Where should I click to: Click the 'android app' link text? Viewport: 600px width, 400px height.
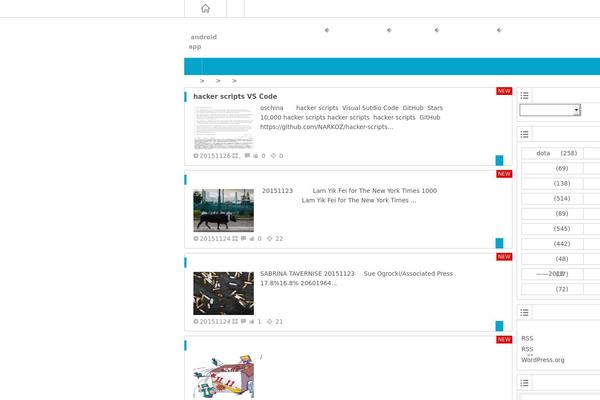coord(203,42)
